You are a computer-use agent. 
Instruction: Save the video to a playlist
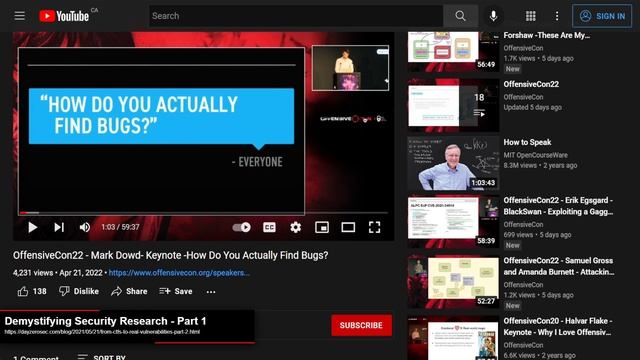click(x=176, y=291)
